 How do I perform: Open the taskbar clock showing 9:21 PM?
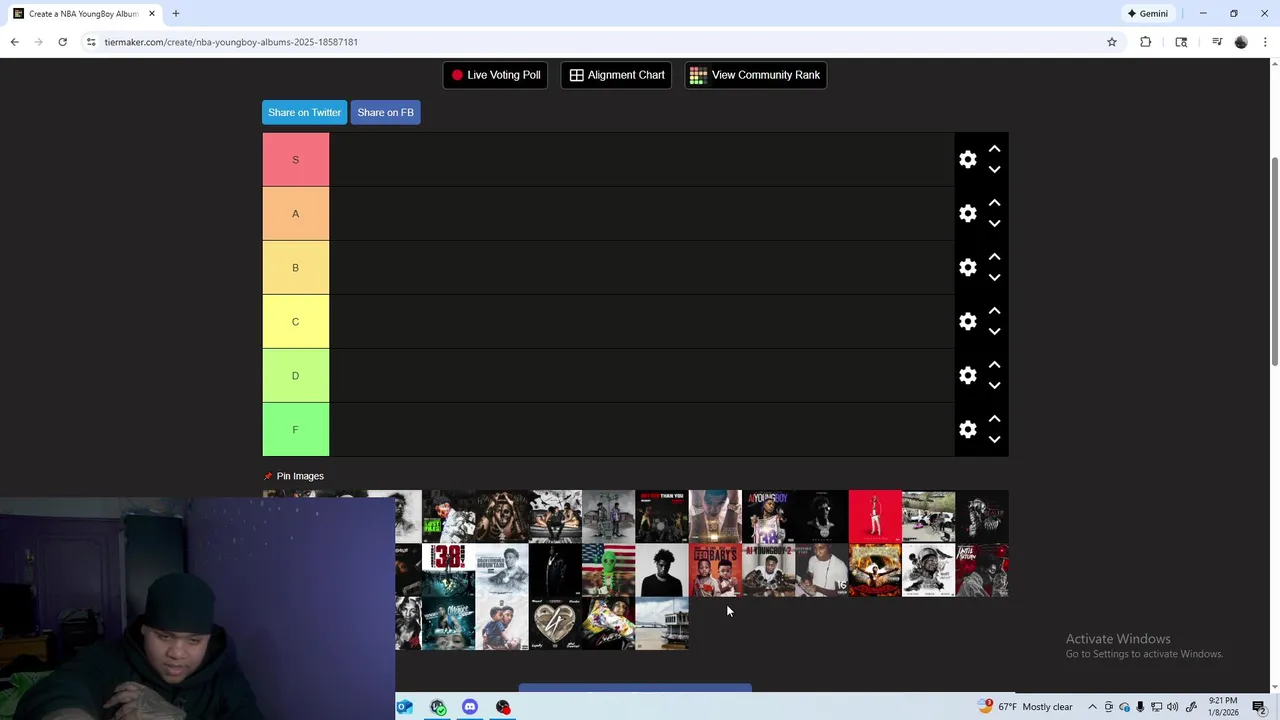tap(1222, 707)
